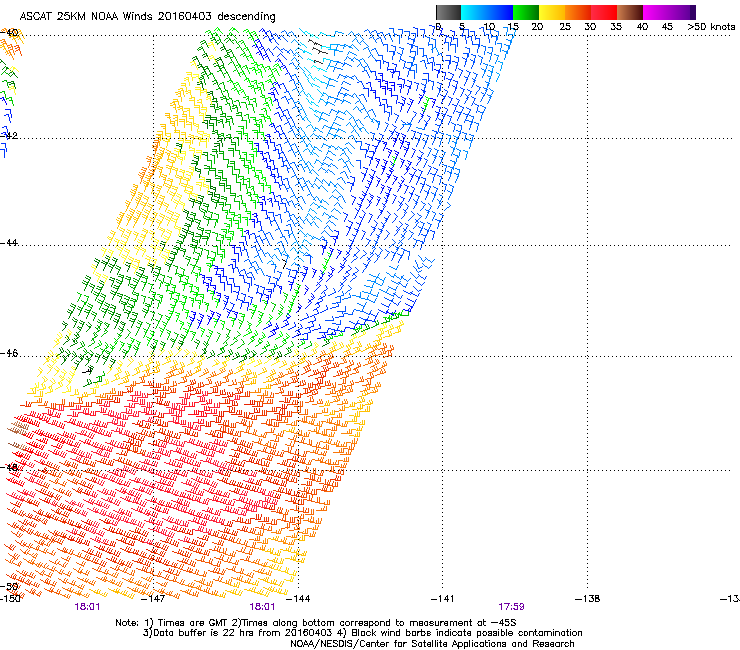Select the orange 25-30 knots legend segment

tap(578, 12)
